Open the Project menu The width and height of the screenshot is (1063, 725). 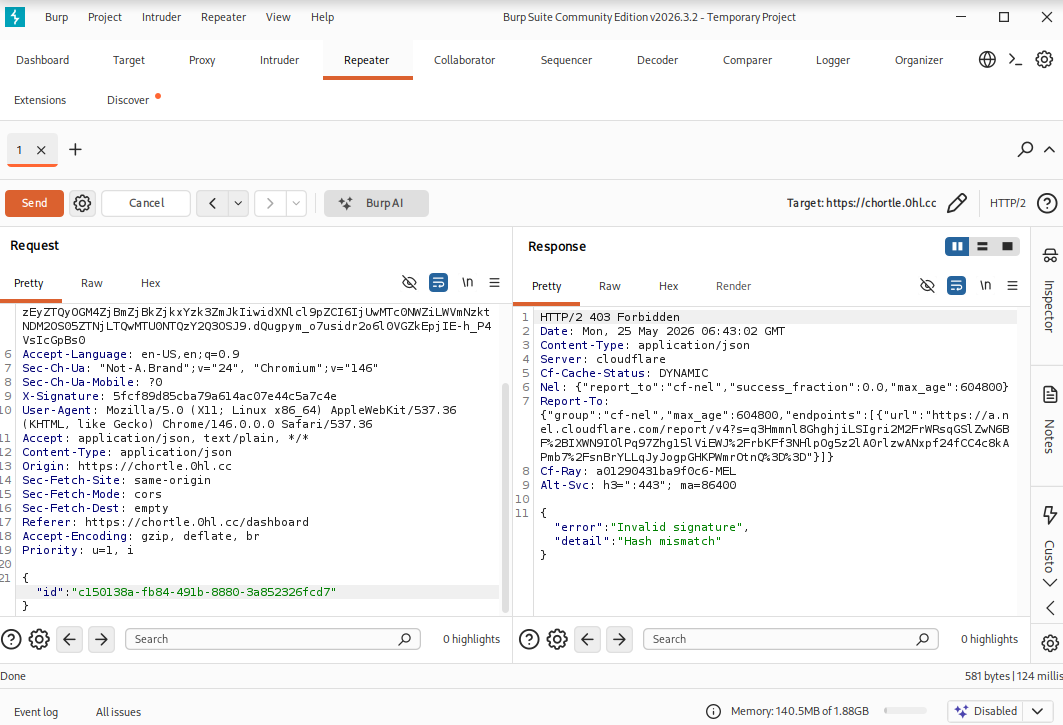click(x=104, y=17)
